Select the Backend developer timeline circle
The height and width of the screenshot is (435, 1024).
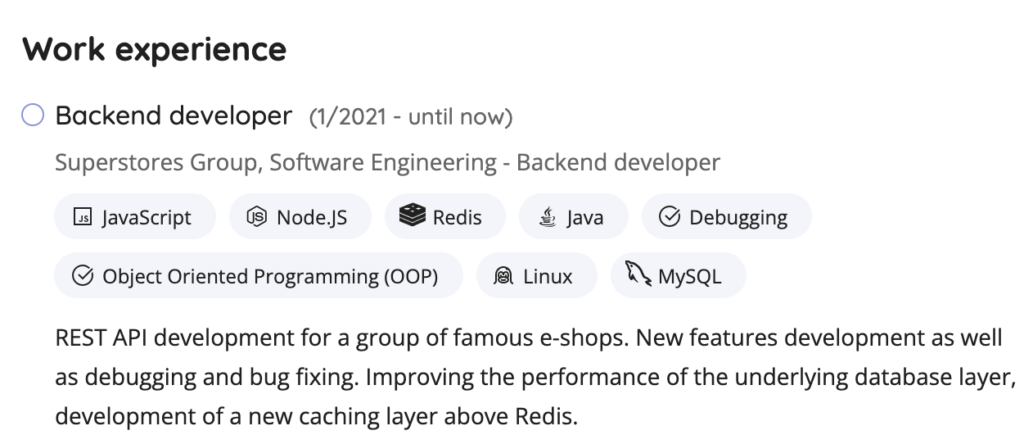coord(33,117)
